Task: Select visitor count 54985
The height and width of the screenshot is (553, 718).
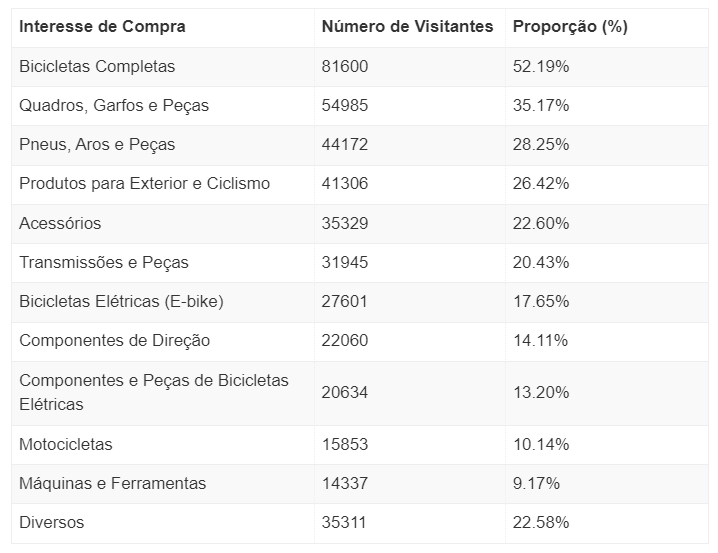Action: [345, 105]
